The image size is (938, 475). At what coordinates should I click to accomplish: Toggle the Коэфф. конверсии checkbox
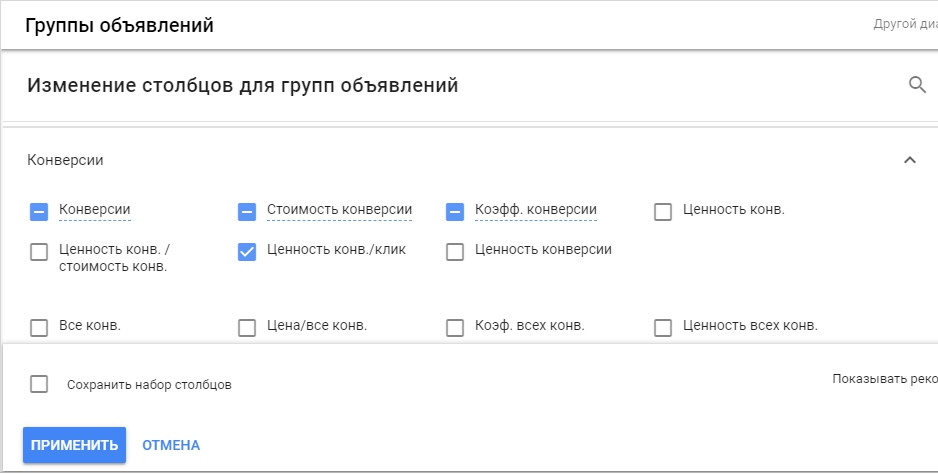(455, 211)
